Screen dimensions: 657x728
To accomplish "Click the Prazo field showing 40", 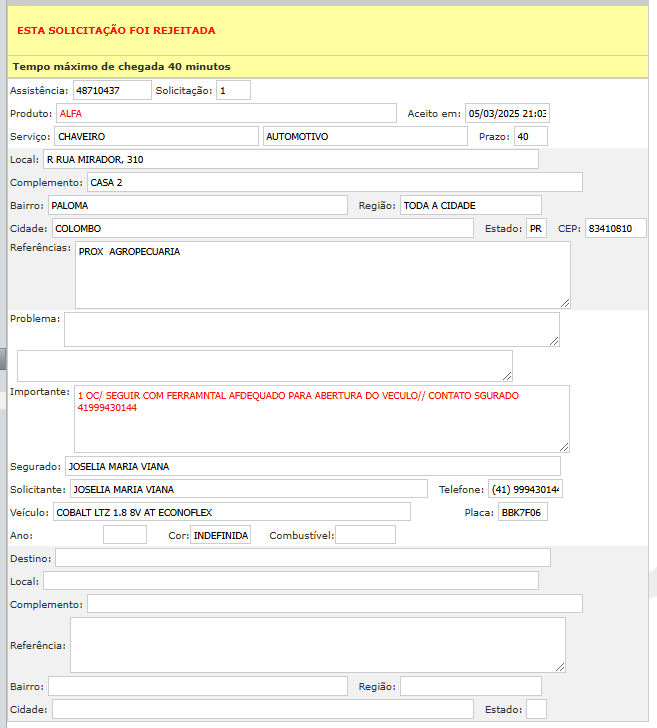I will click(530, 136).
